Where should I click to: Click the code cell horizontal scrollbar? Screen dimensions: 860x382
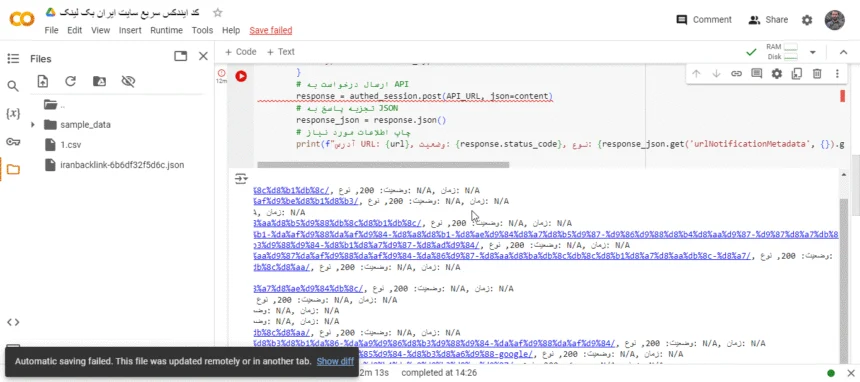pyautogui.click(x=383, y=165)
